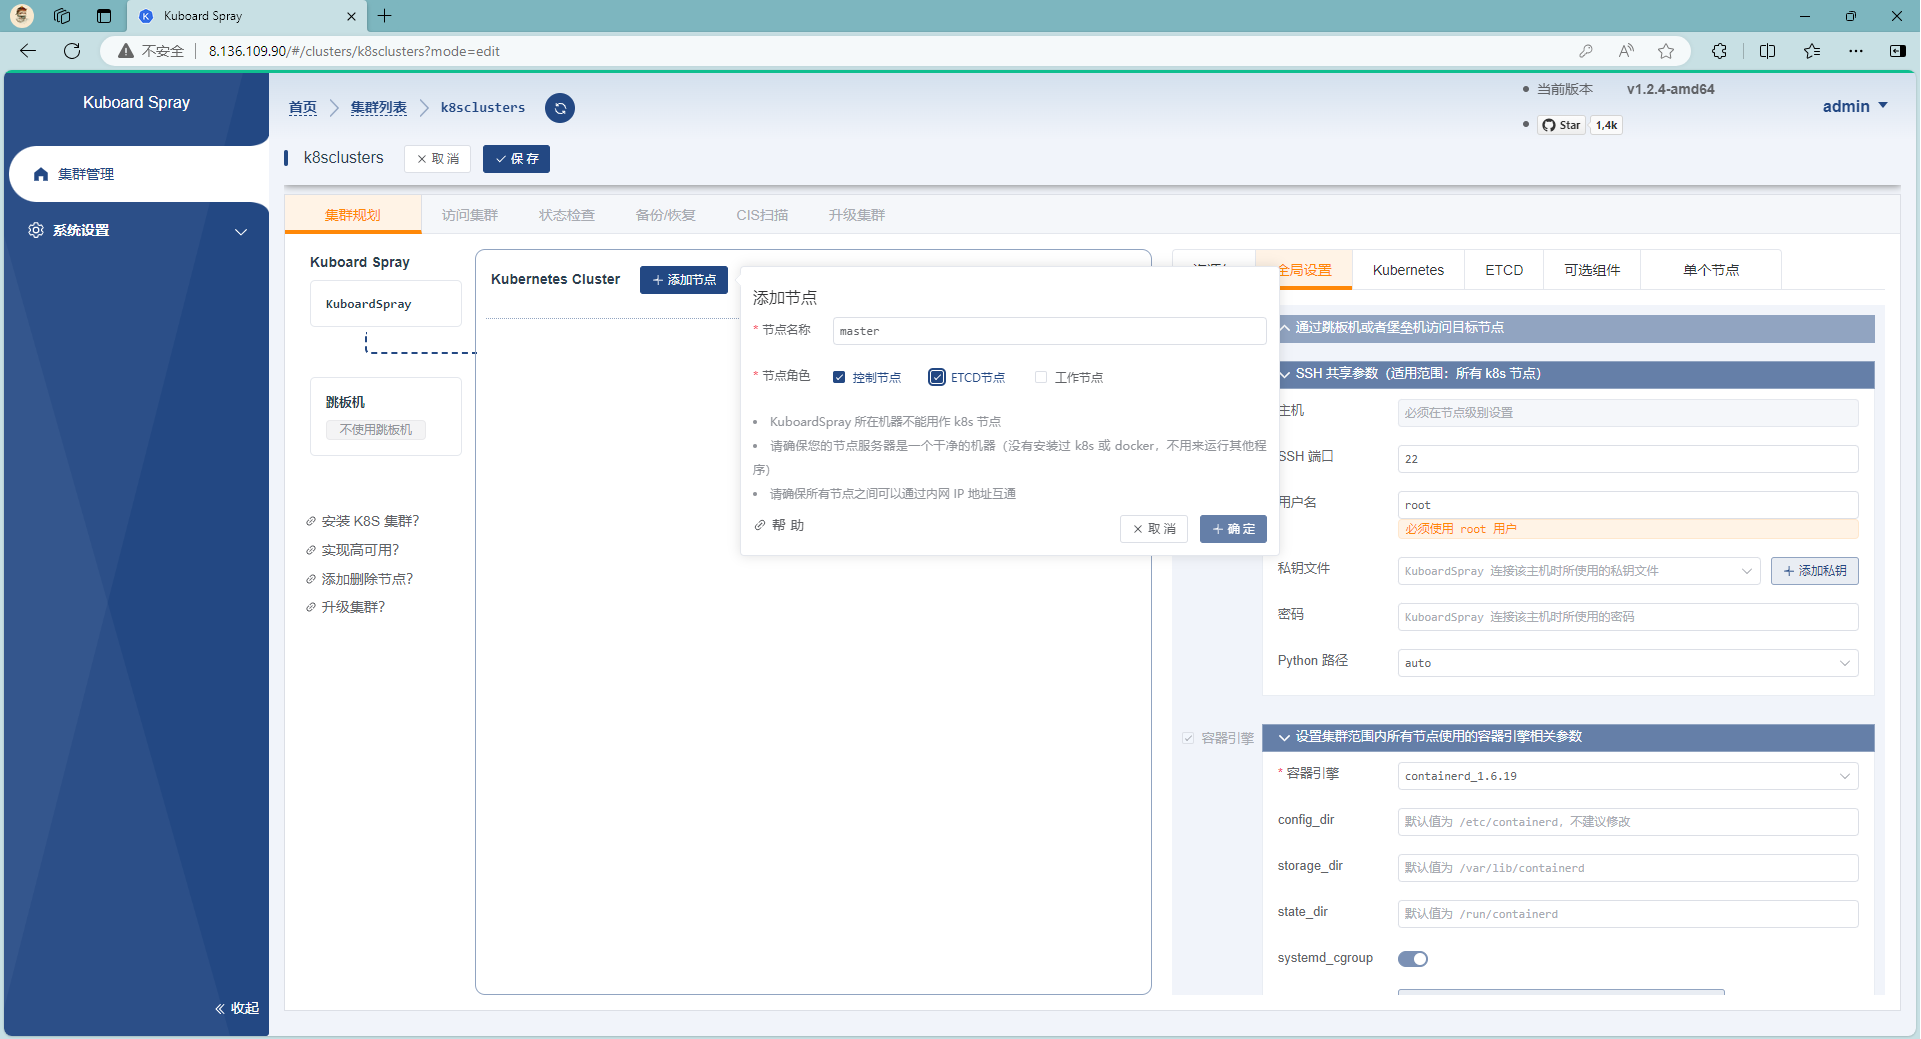Refresh the browser page
The height and width of the screenshot is (1039, 1921).
pos(72,51)
